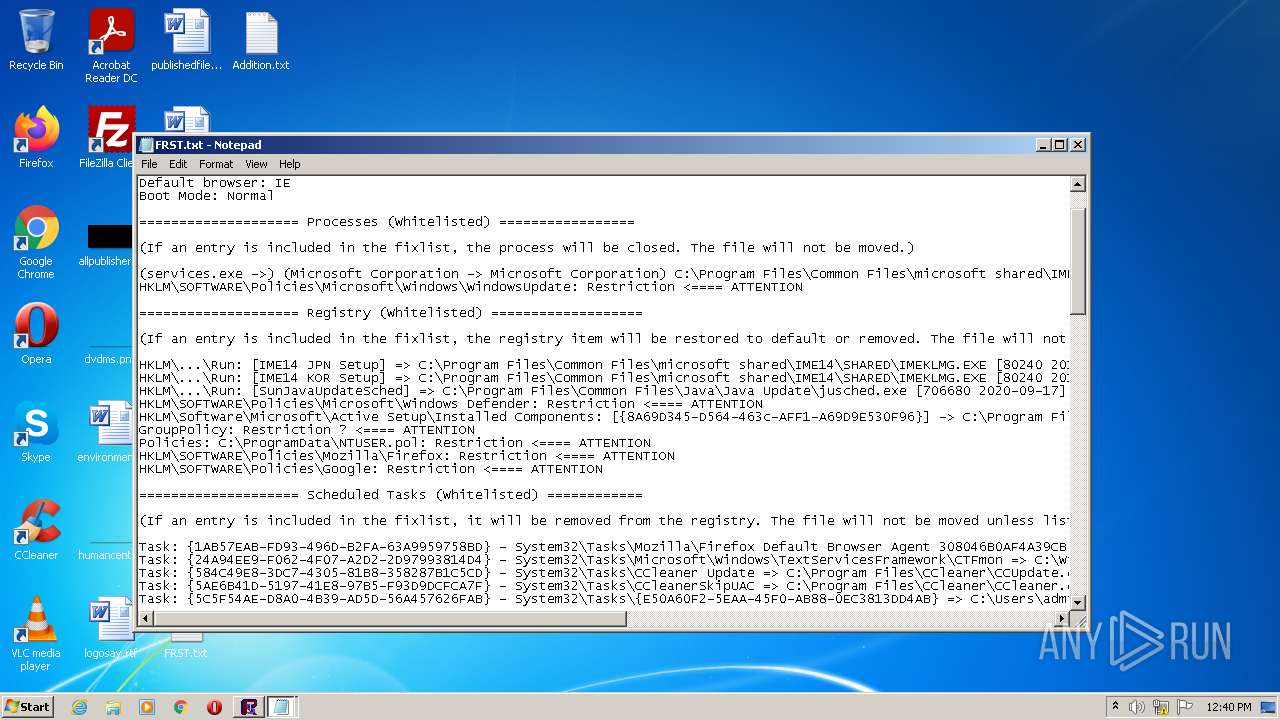Click the horizontal scrollbar thumb
Screen dimensions: 1280x720
[x=390, y=618]
